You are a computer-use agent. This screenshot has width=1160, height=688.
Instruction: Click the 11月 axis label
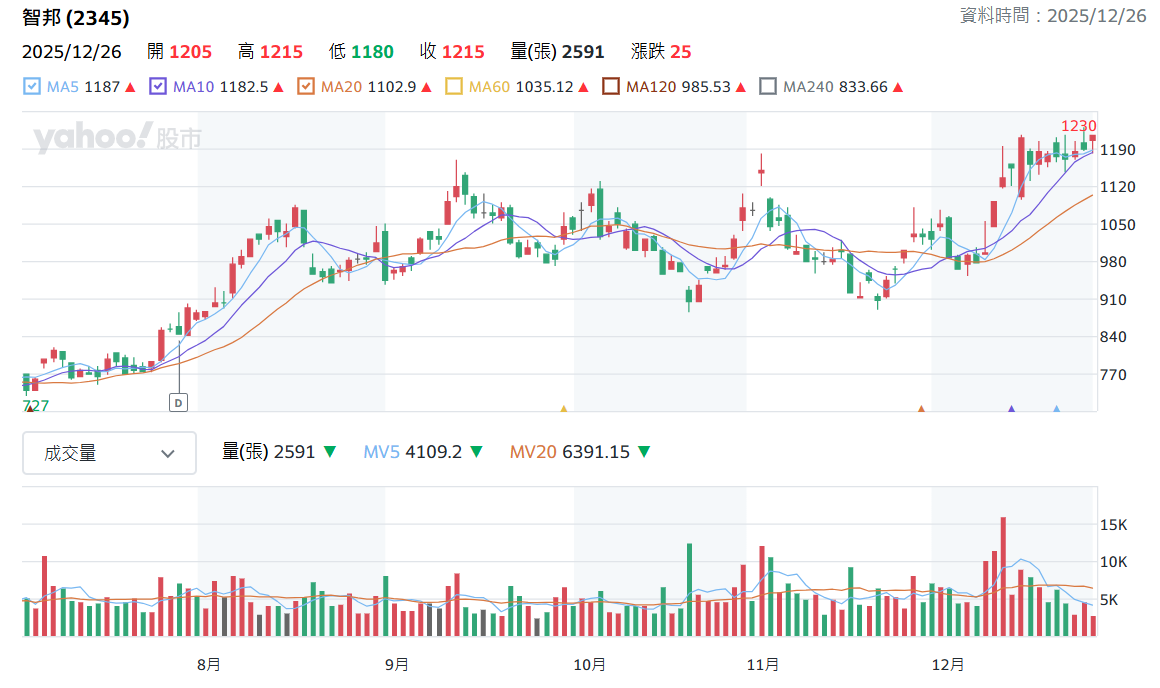point(763,664)
